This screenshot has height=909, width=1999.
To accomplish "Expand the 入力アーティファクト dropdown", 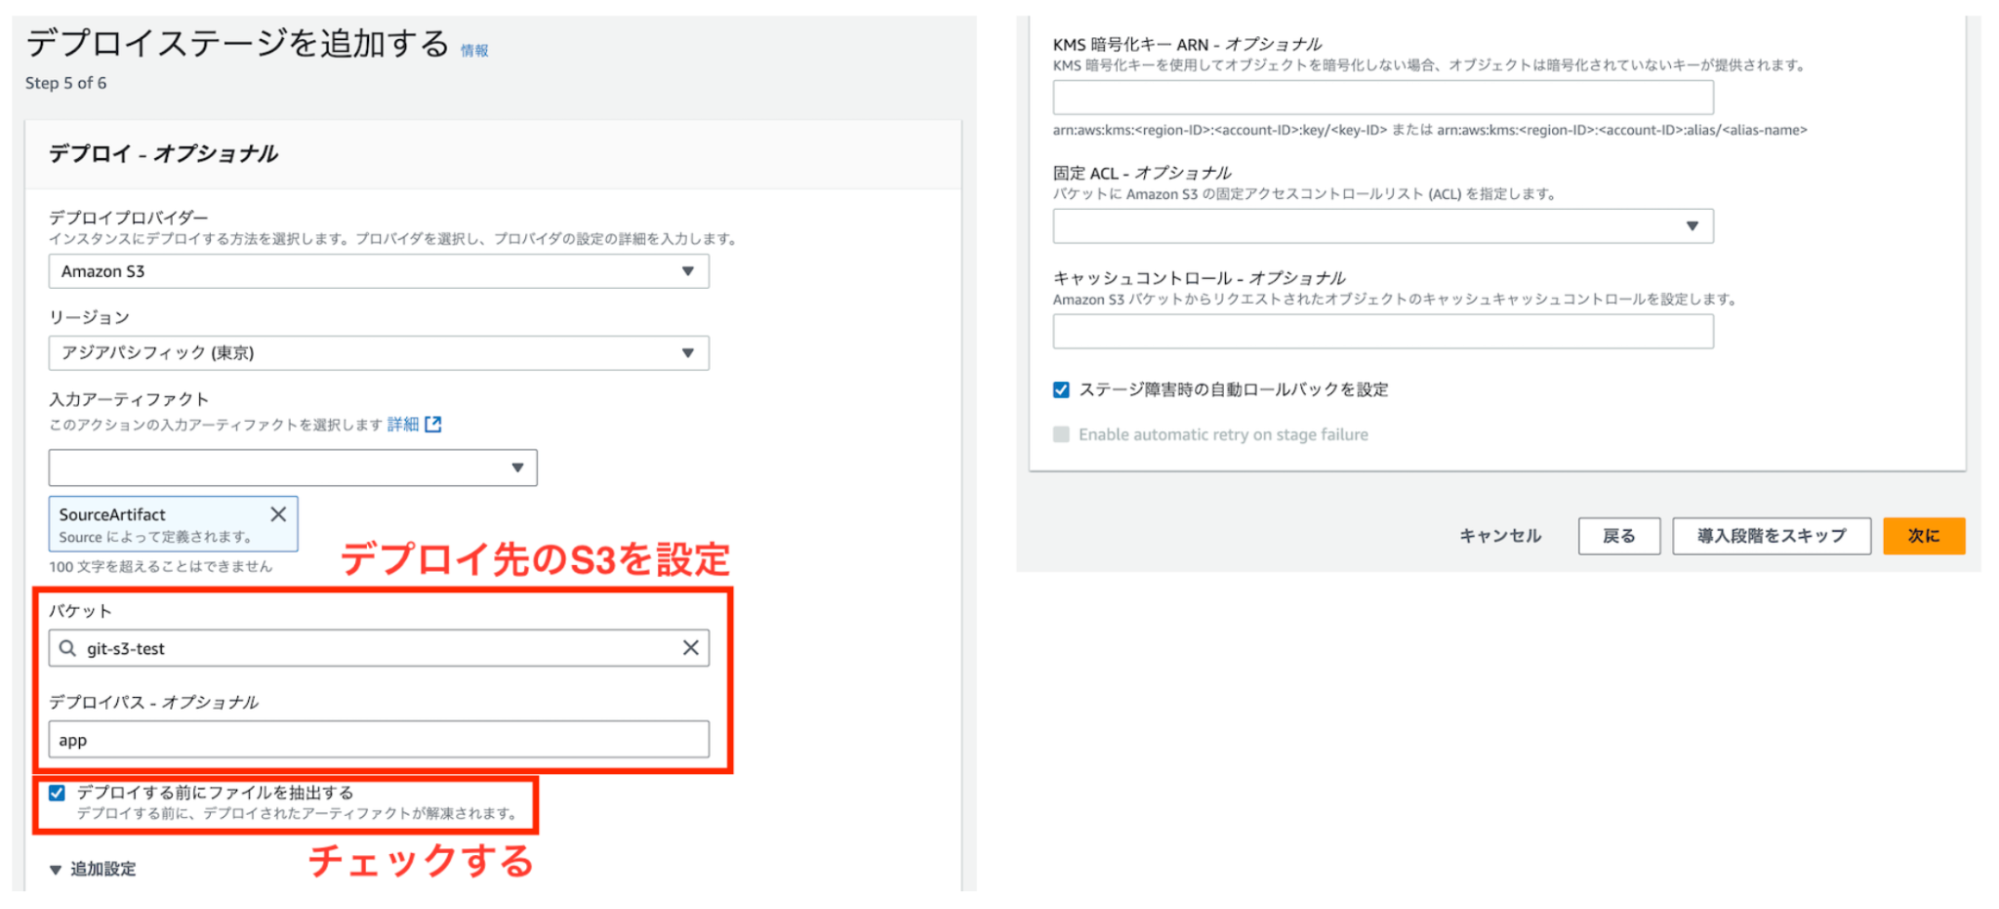I will pos(292,468).
